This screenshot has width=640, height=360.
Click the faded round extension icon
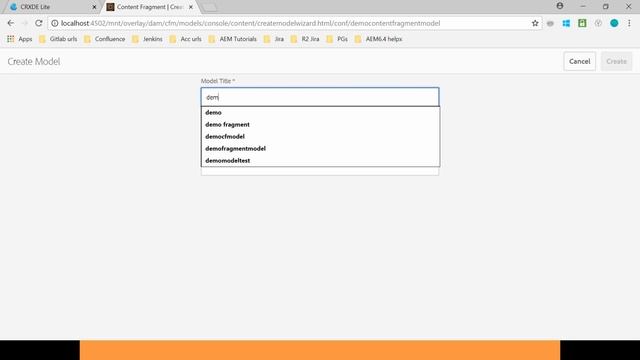click(598, 23)
